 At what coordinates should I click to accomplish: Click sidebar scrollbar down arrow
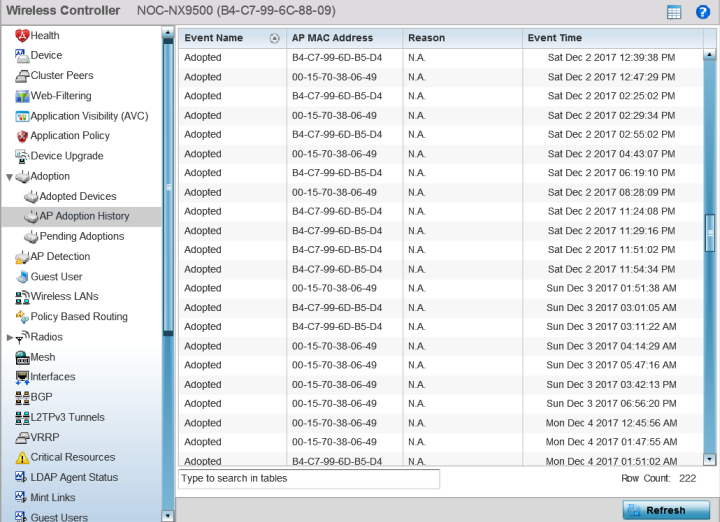168,516
